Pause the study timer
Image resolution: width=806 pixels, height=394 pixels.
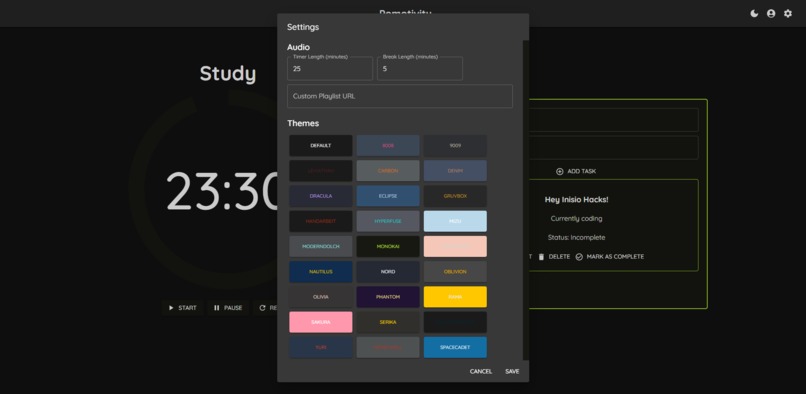(228, 308)
